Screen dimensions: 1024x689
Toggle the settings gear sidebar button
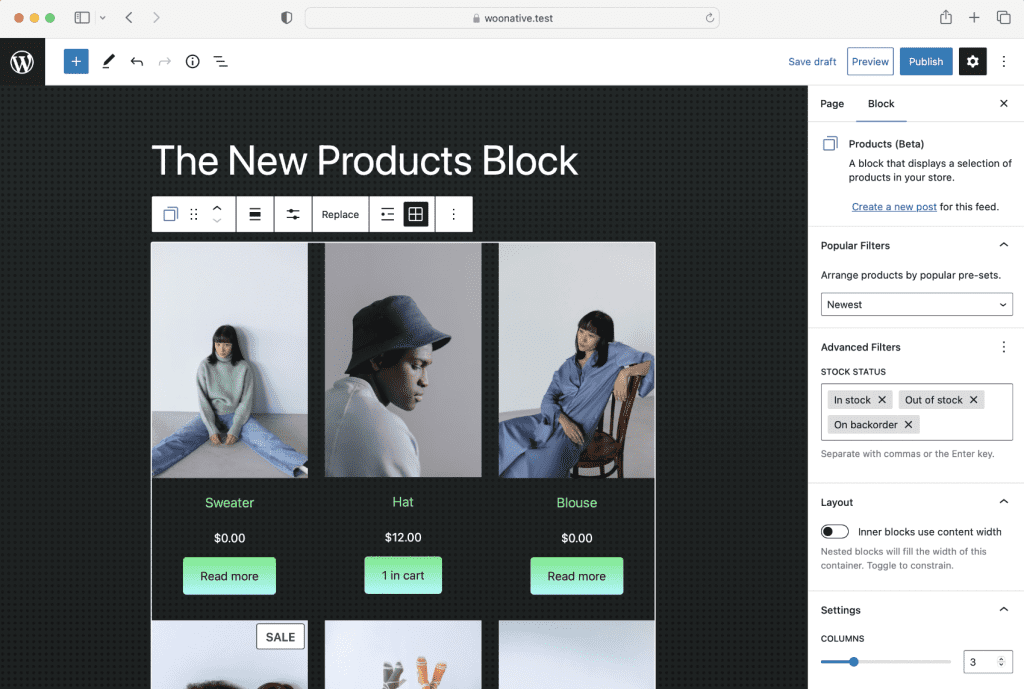tap(972, 61)
